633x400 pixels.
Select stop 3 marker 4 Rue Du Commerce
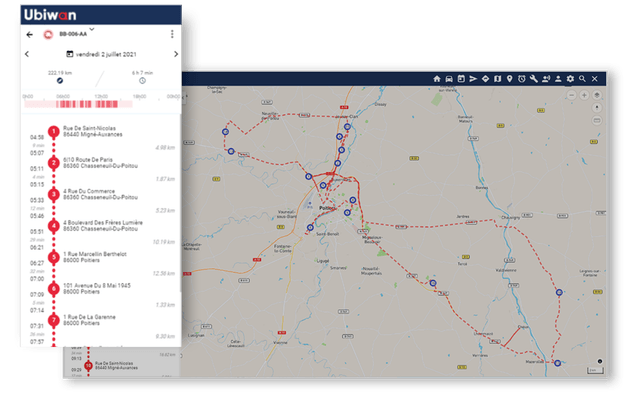pyautogui.click(x=54, y=195)
